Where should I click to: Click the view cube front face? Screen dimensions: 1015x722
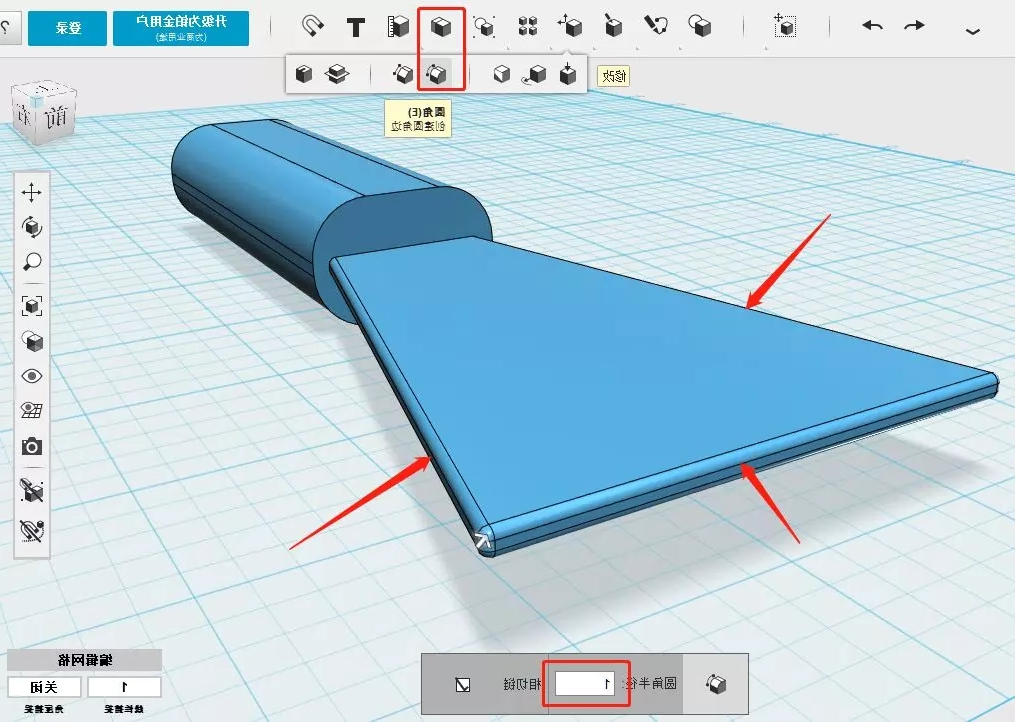(56, 118)
